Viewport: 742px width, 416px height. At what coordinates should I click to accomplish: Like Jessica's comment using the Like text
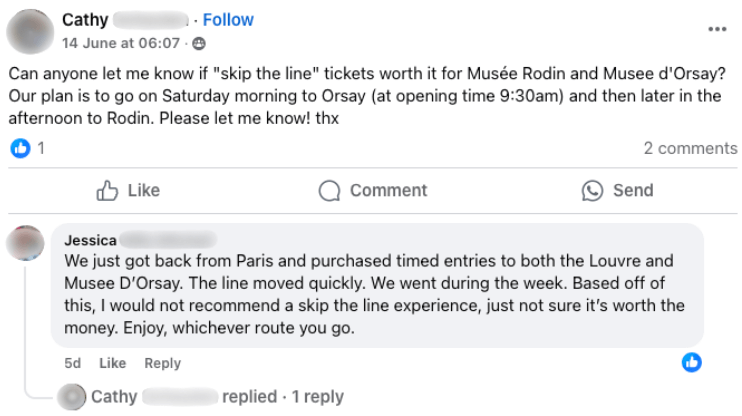click(112, 363)
